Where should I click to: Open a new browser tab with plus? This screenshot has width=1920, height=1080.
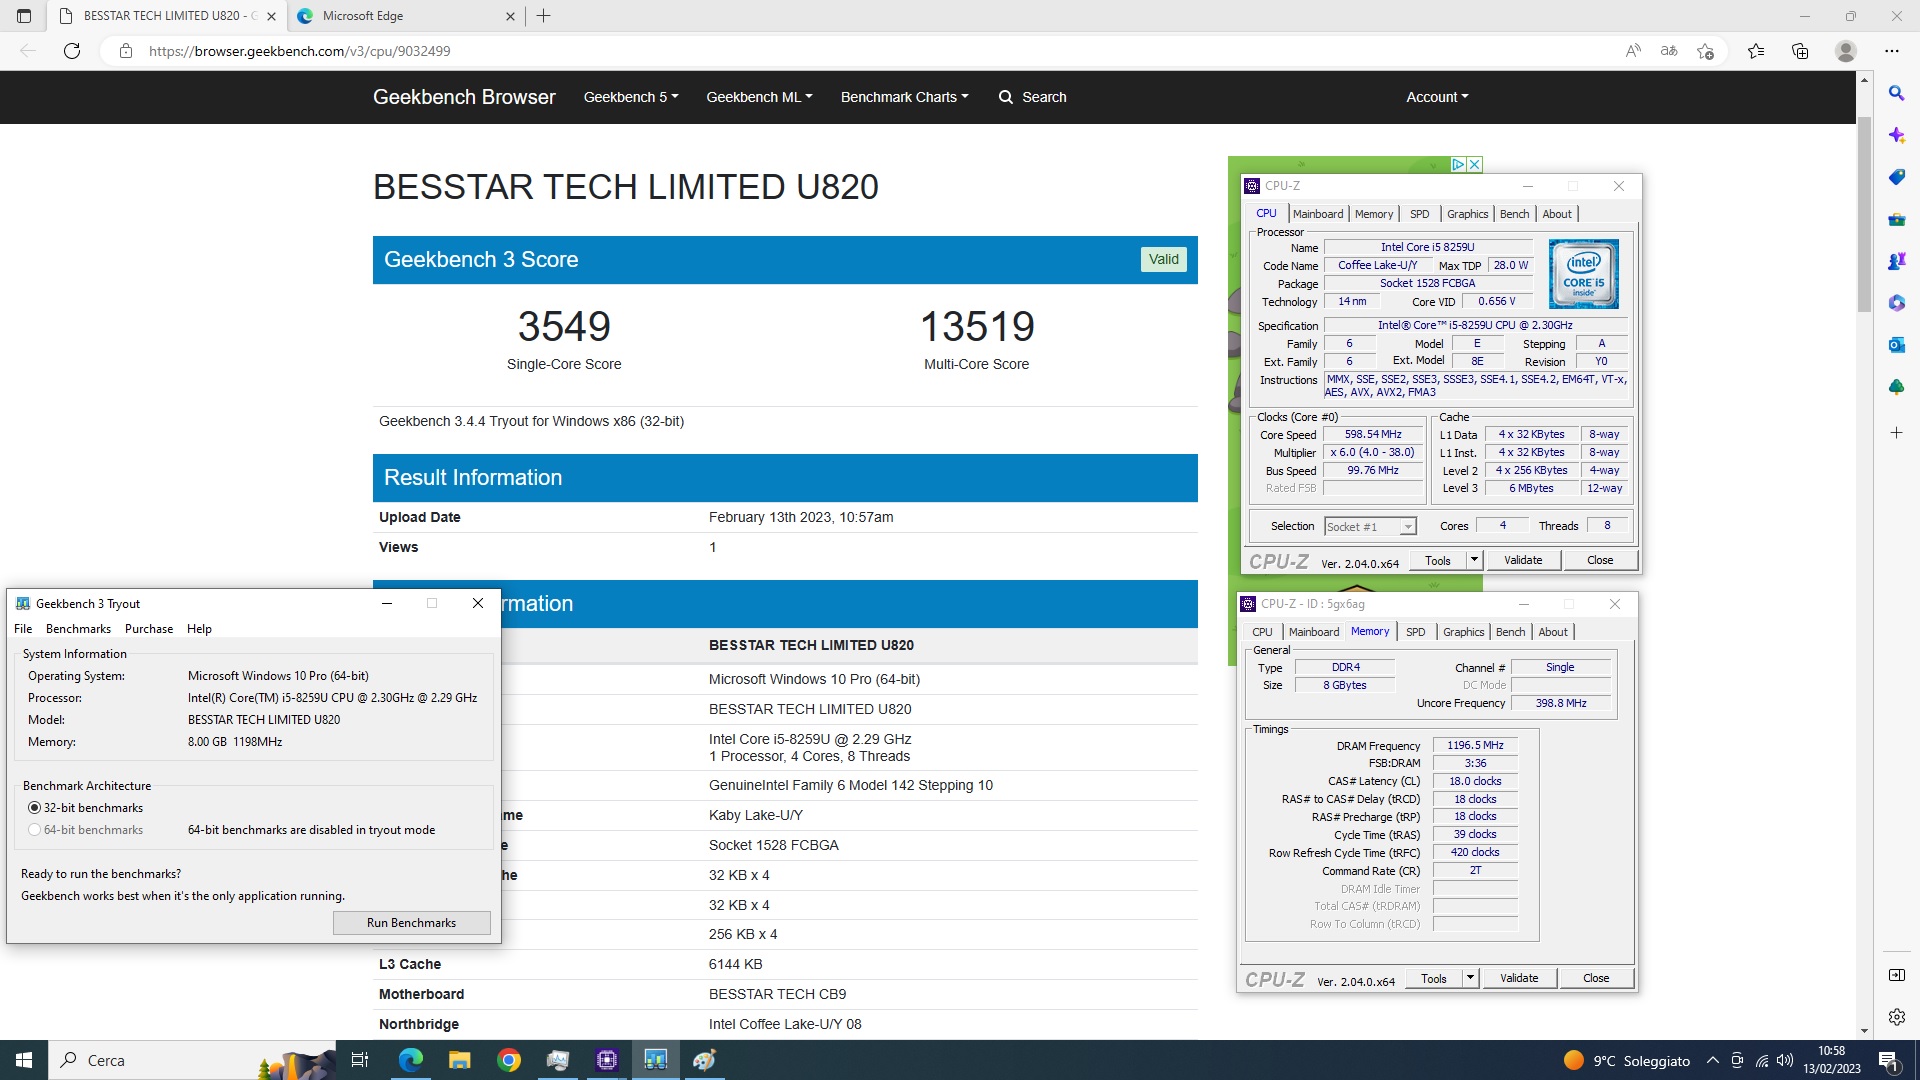[544, 16]
